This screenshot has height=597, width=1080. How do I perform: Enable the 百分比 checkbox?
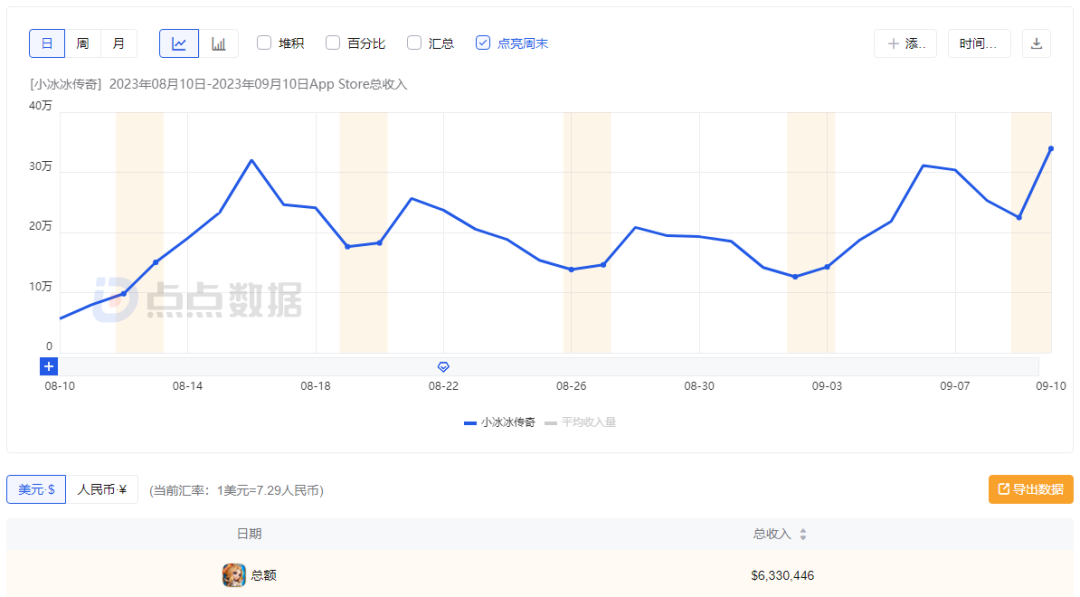click(x=333, y=43)
